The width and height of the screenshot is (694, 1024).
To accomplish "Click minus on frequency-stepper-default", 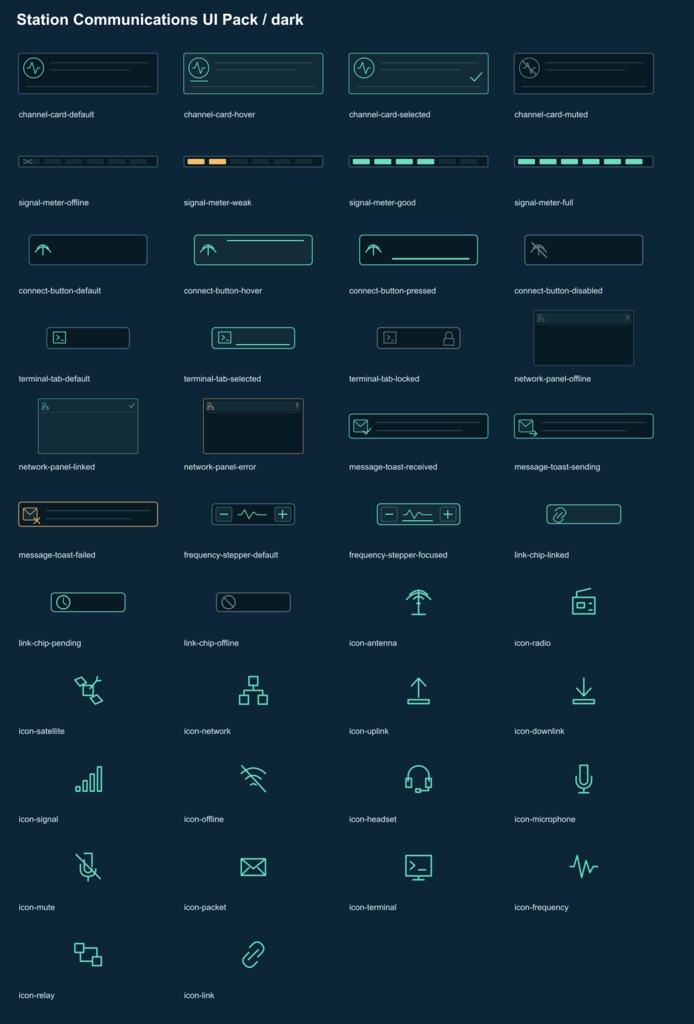I will 224,515.
